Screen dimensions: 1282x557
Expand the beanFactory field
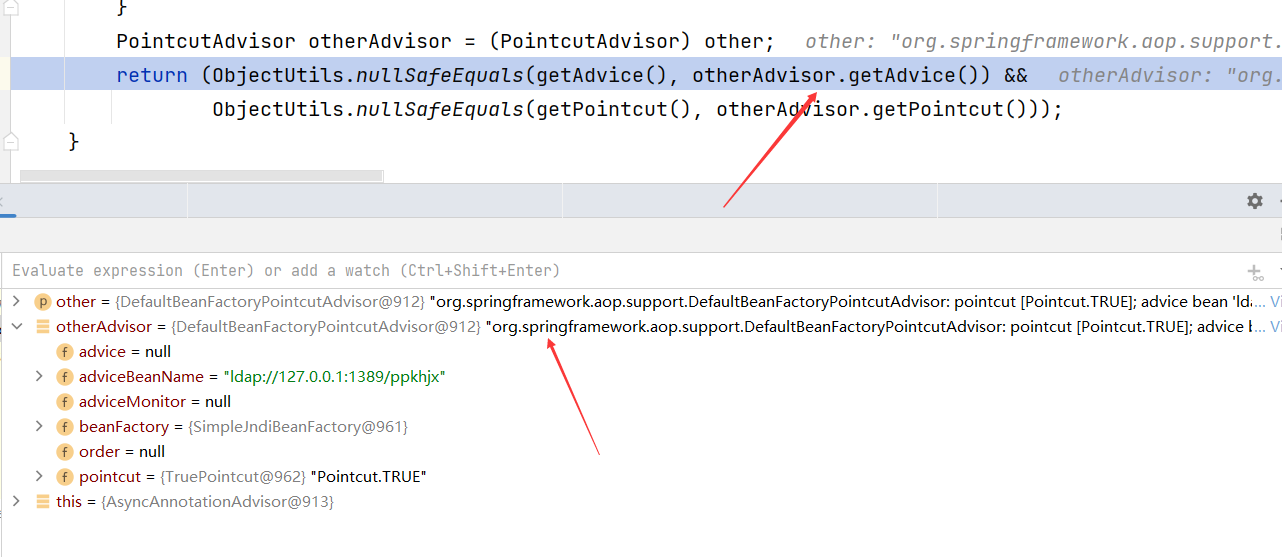click(x=39, y=426)
